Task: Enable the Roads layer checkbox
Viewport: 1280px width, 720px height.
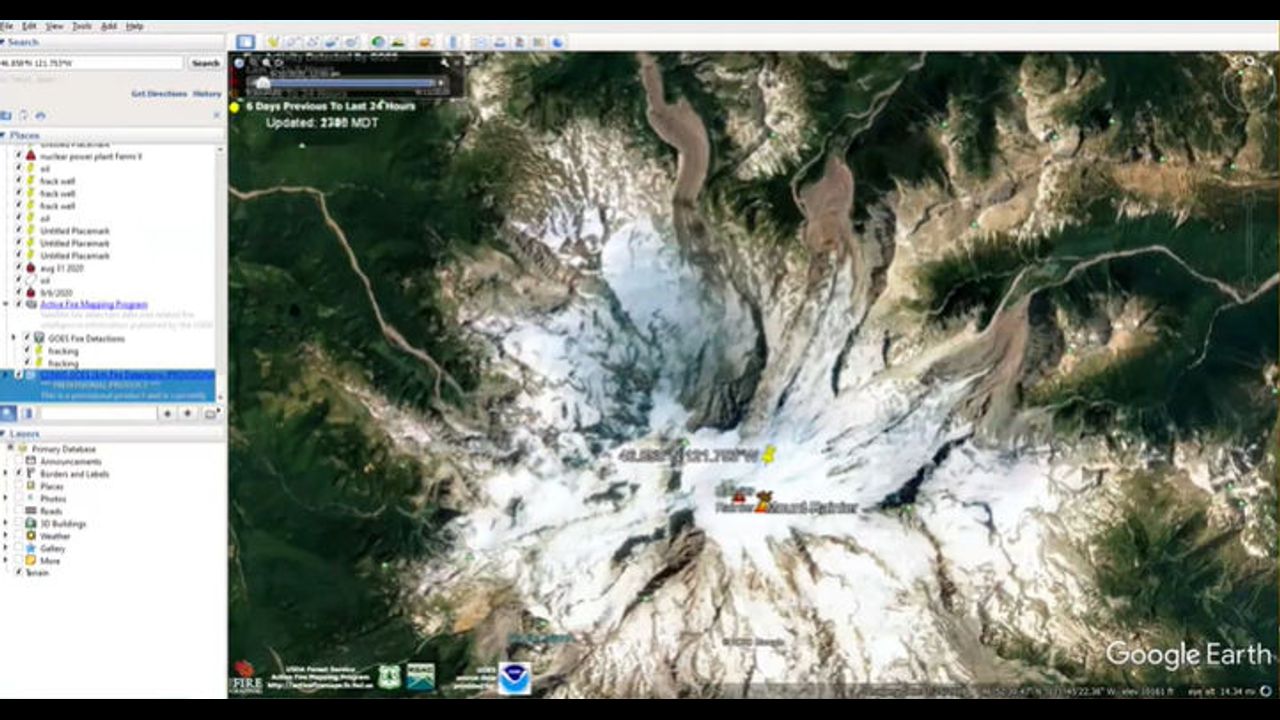Action: click(19, 511)
